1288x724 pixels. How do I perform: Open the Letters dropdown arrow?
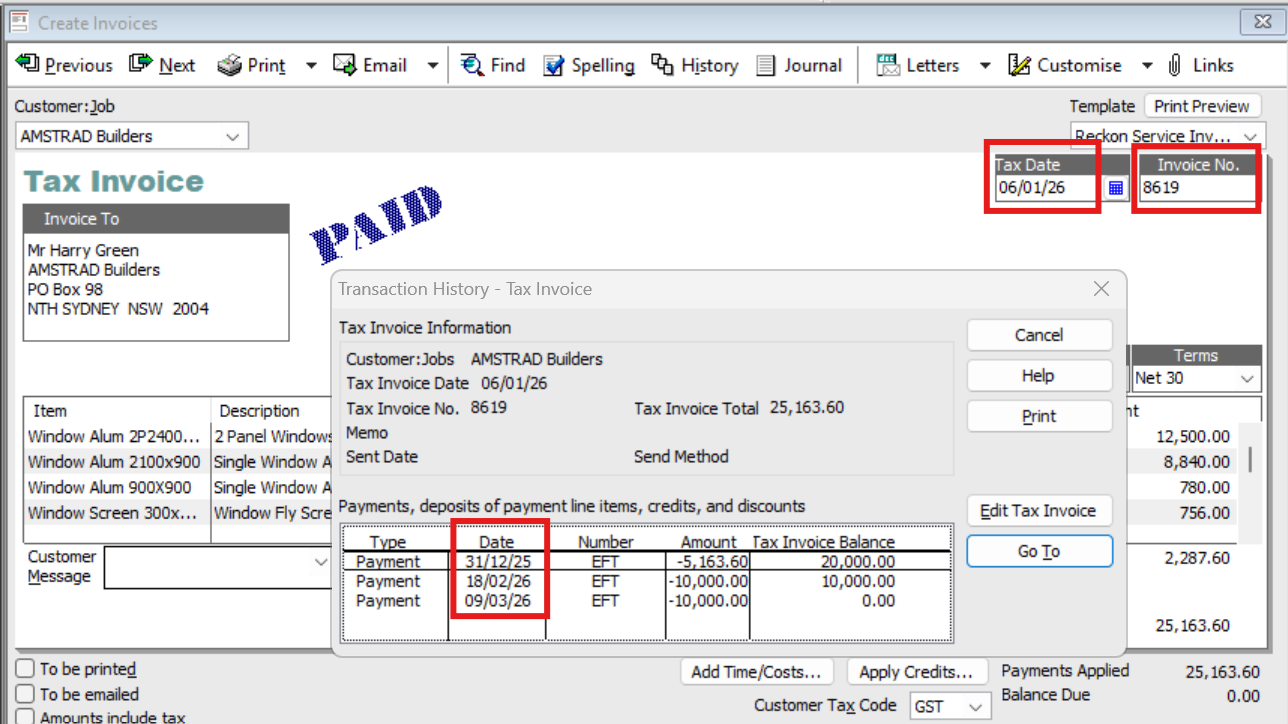(985, 66)
